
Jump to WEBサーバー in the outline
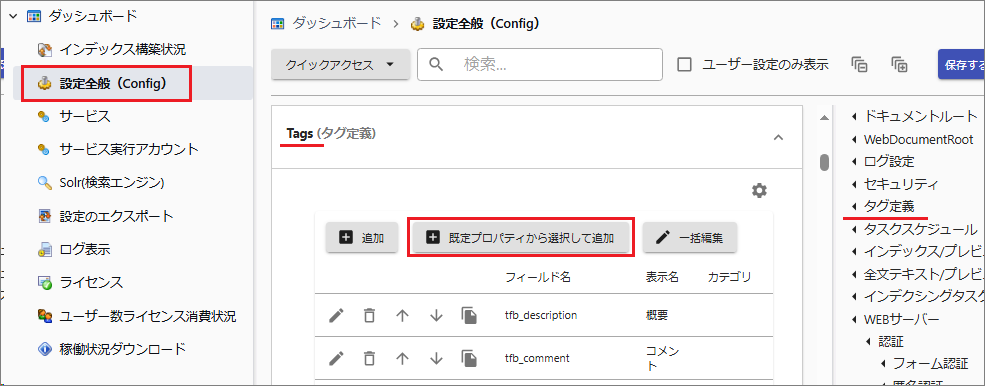[x=901, y=319]
